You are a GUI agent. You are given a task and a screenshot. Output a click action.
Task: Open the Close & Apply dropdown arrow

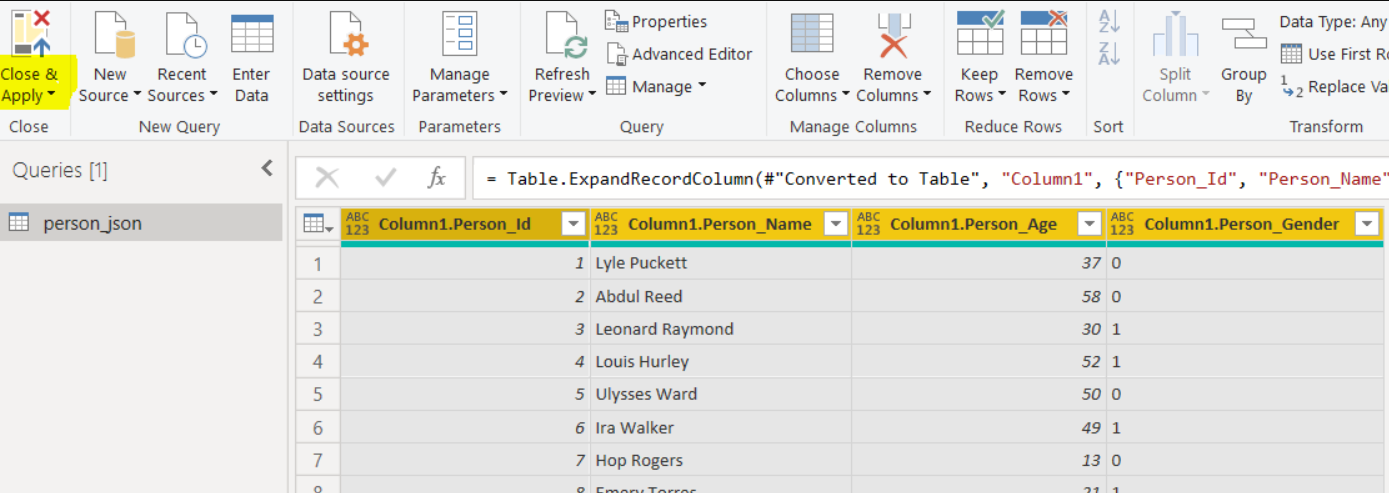coord(51,96)
